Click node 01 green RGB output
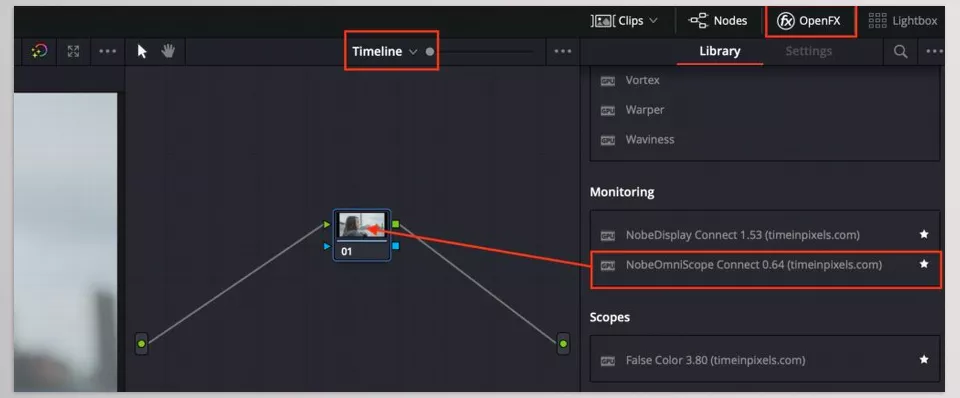Image resolution: width=960 pixels, height=398 pixels. click(x=396, y=225)
